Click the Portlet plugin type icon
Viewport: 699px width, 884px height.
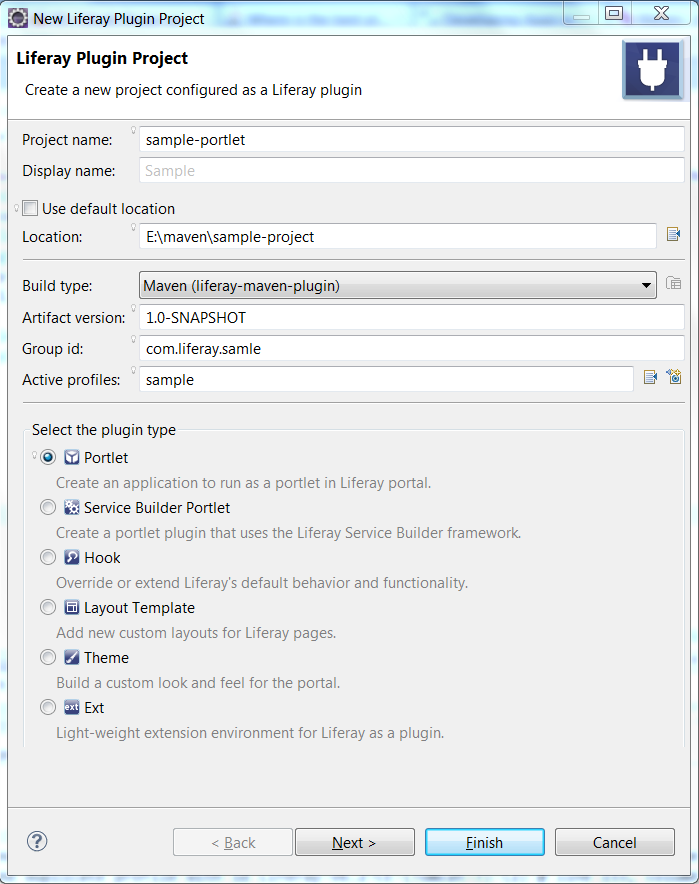pyautogui.click(x=72, y=457)
